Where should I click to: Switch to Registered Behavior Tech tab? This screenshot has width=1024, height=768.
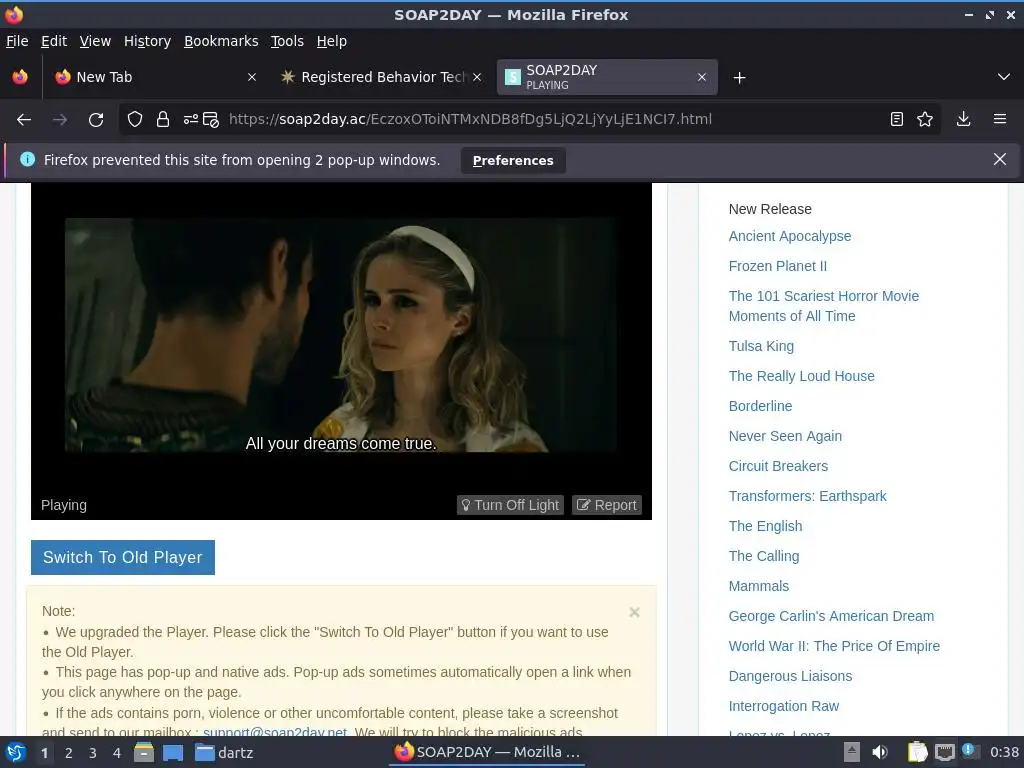click(x=381, y=77)
